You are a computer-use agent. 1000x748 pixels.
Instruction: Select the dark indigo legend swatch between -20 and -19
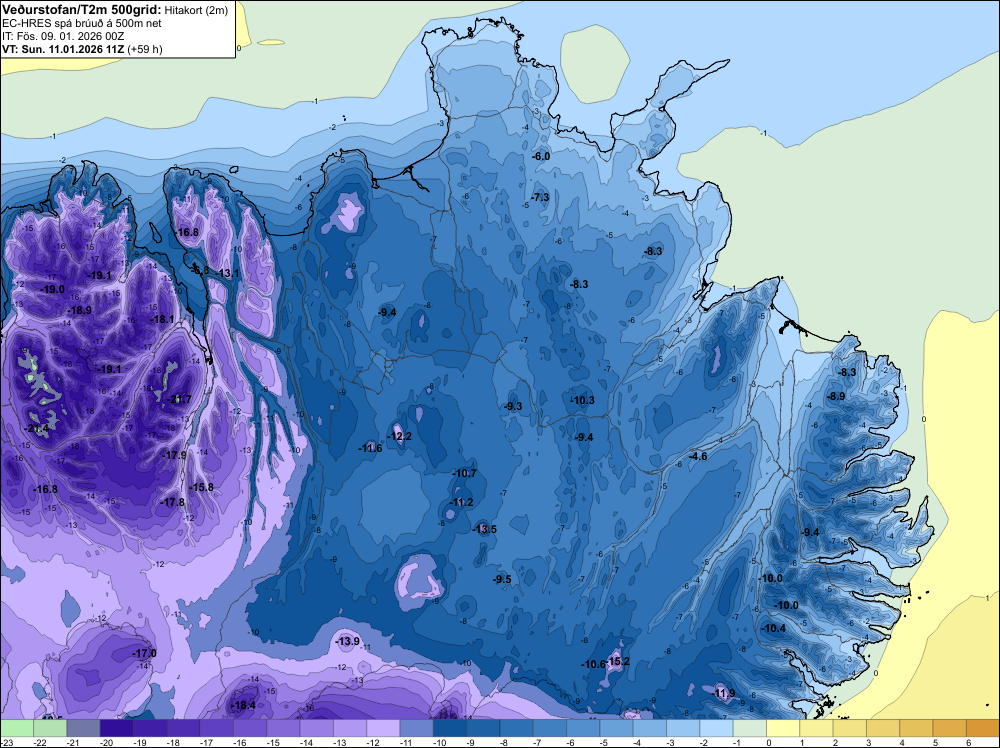(x=116, y=728)
